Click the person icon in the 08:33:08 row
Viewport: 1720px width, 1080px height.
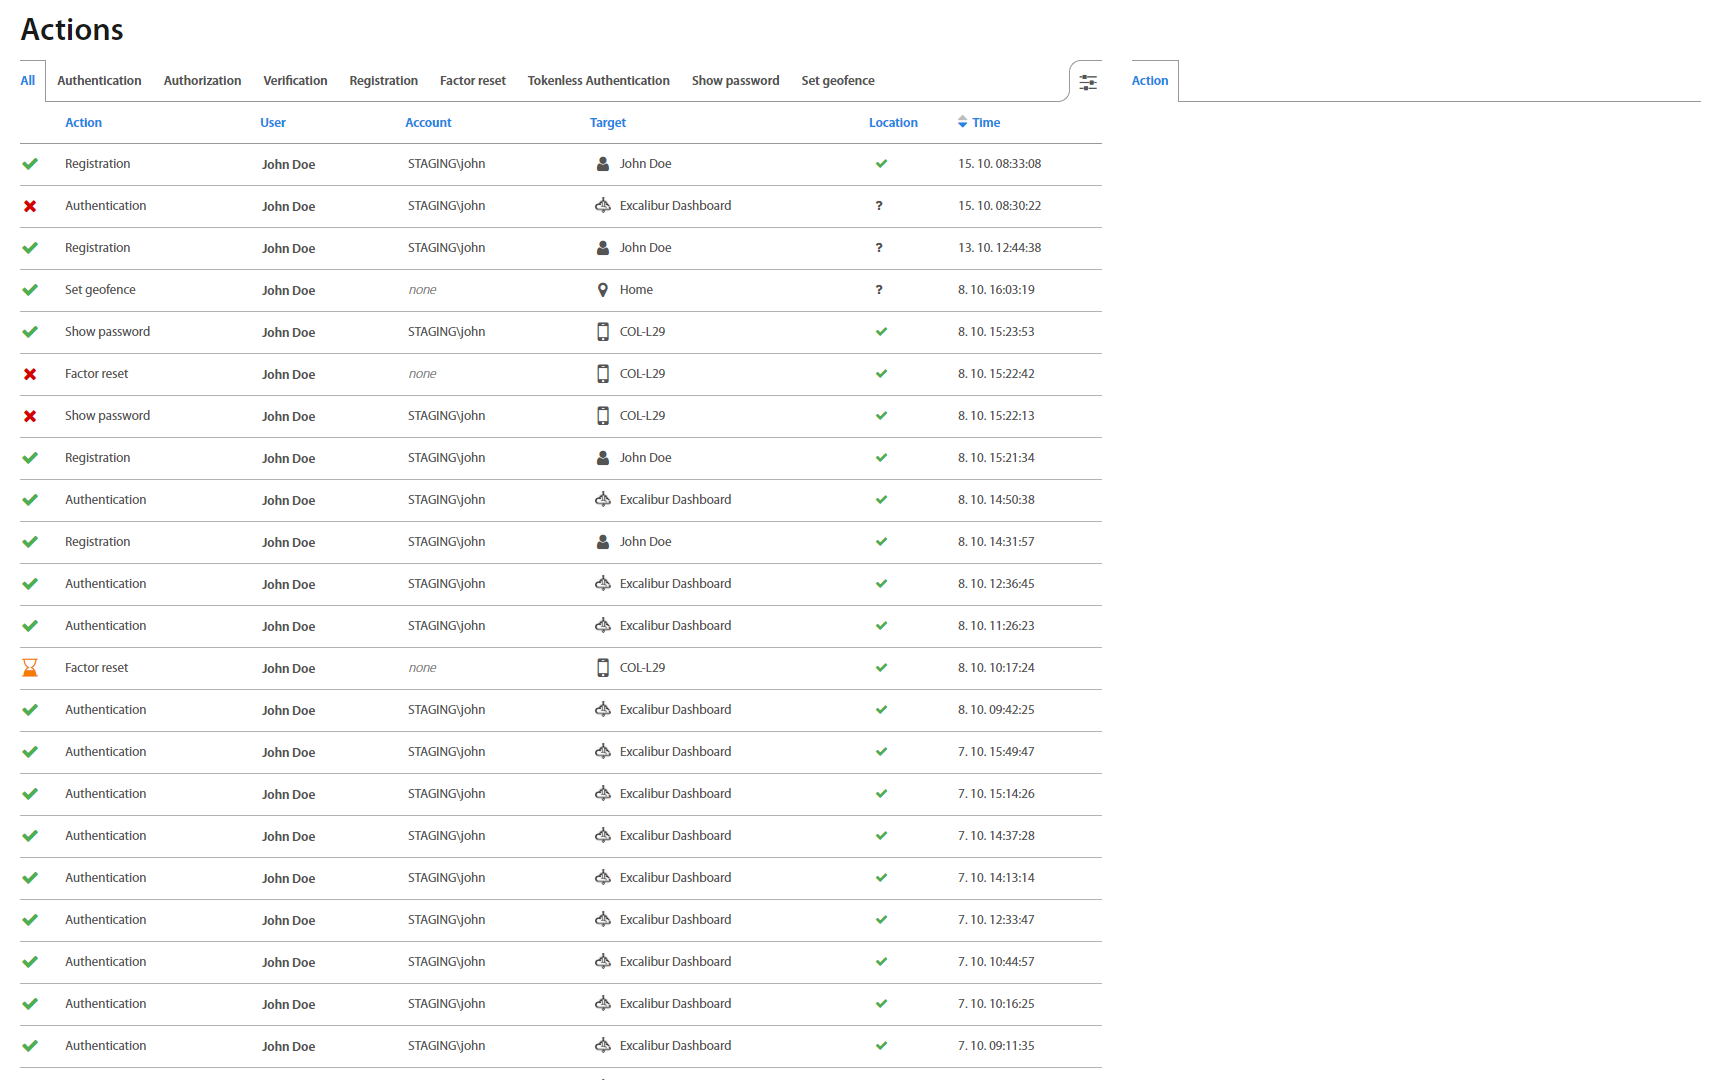tap(602, 164)
